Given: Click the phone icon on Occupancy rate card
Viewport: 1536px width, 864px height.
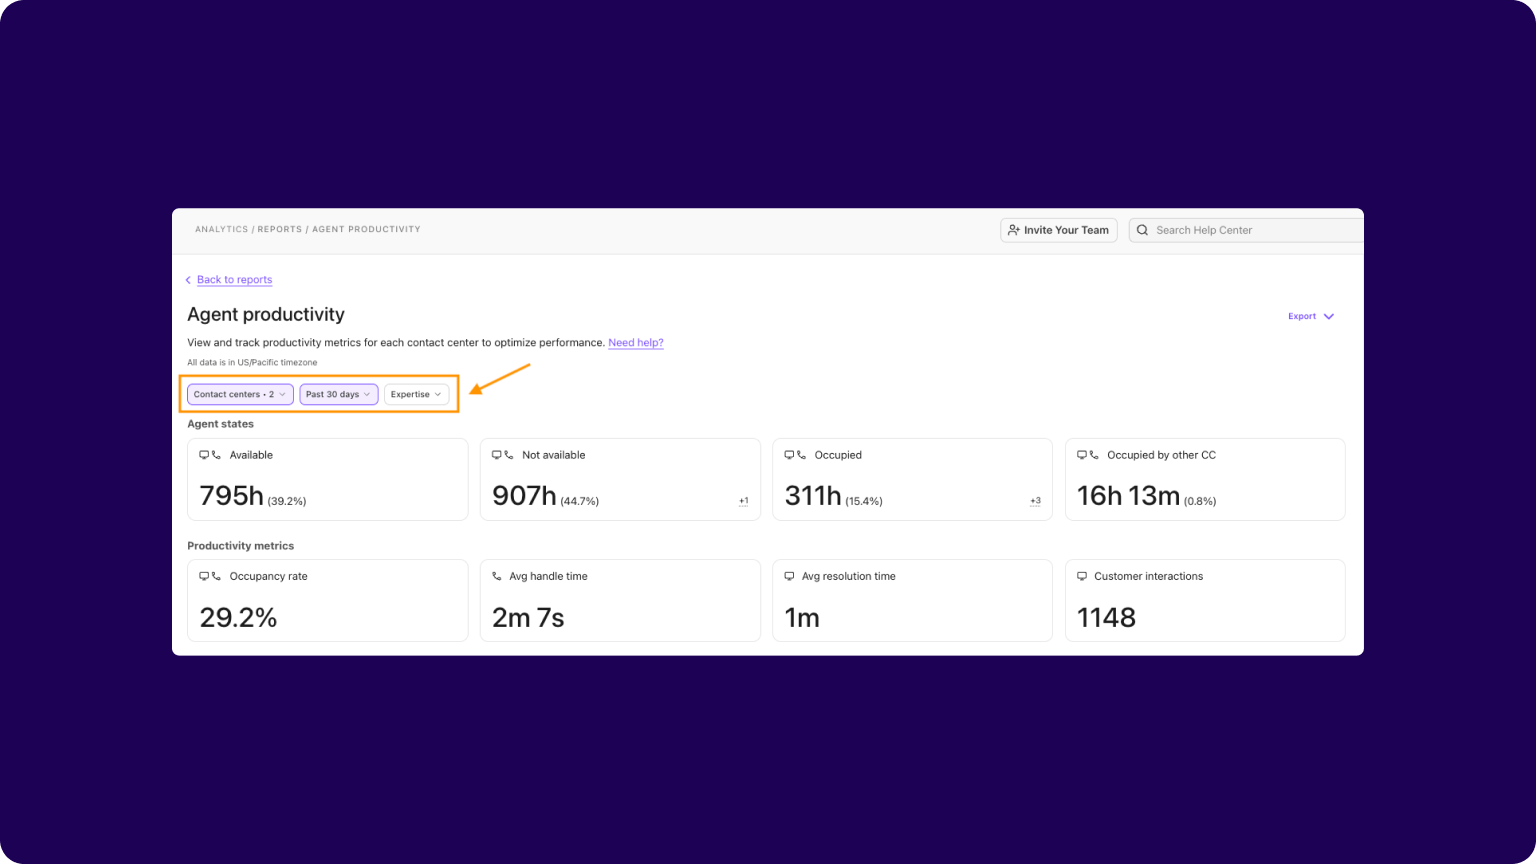Looking at the screenshot, I should pyautogui.click(x=216, y=576).
